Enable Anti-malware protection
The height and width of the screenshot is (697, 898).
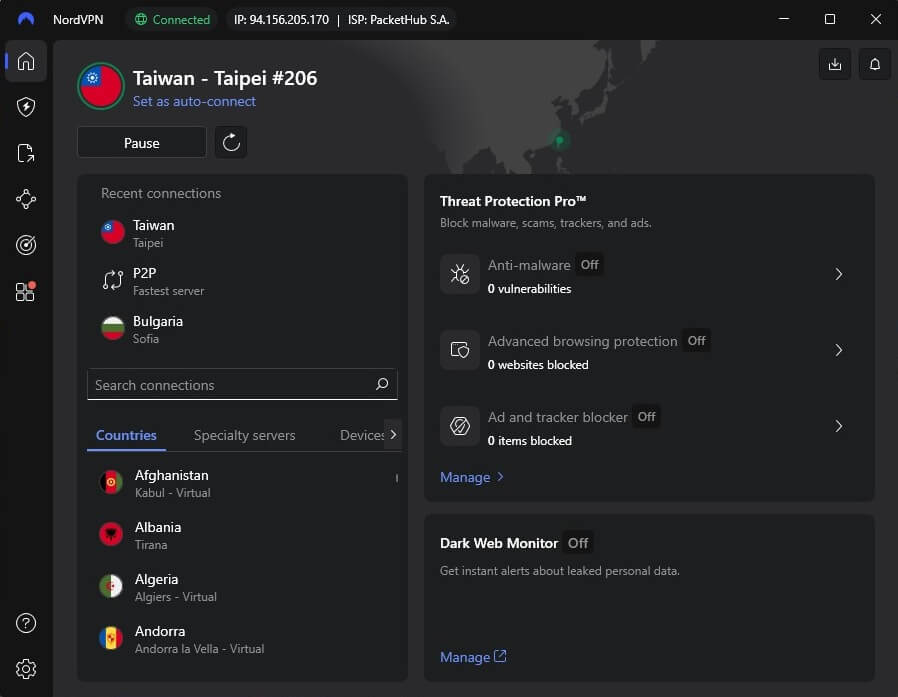point(589,265)
